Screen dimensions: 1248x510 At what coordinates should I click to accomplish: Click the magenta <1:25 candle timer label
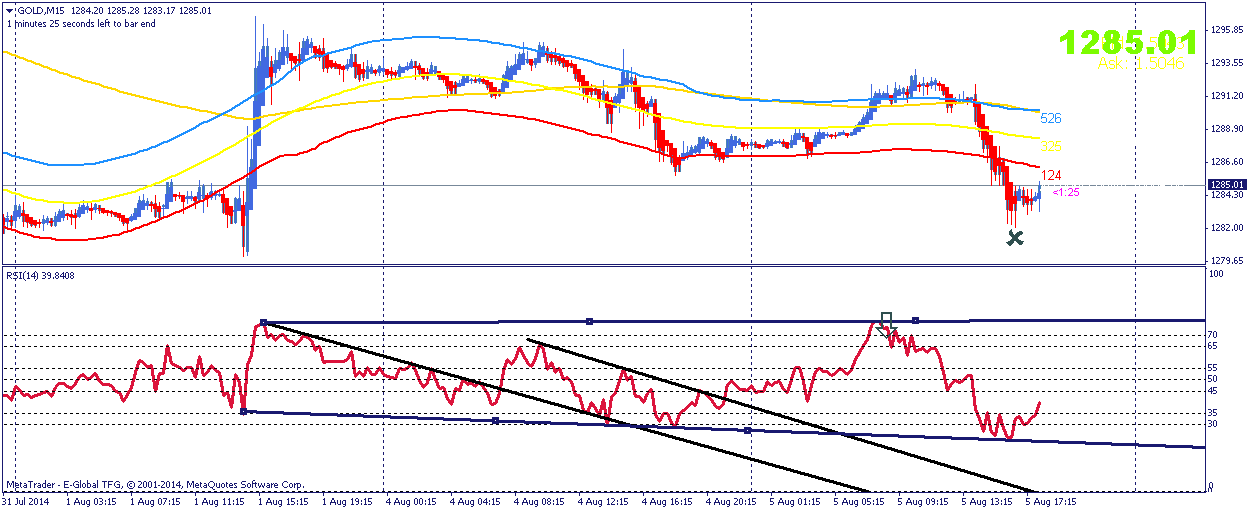click(1066, 192)
